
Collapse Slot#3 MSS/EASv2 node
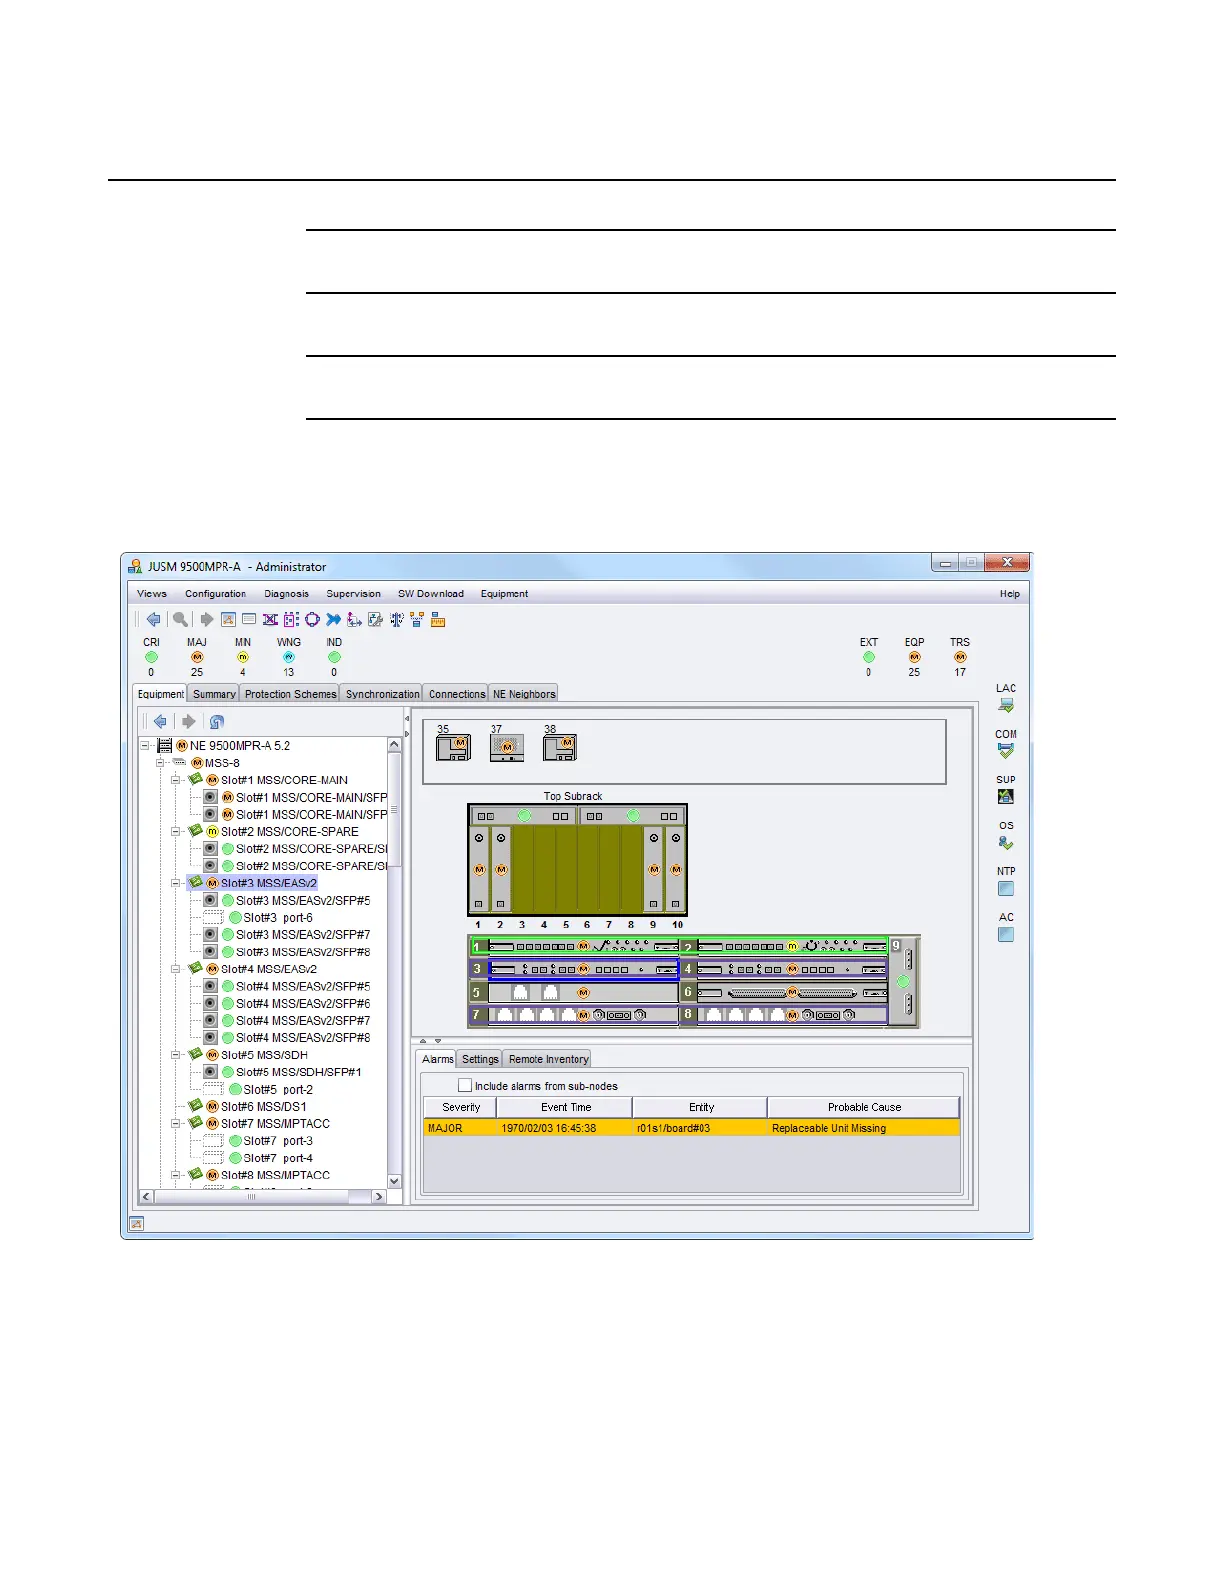pos(175,883)
